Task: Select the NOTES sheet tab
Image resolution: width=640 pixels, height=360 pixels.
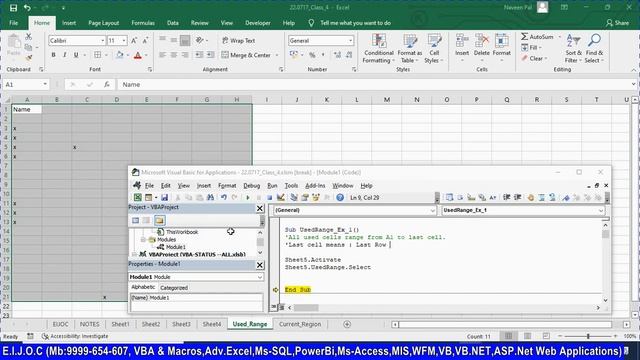Action: [x=89, y=324]
